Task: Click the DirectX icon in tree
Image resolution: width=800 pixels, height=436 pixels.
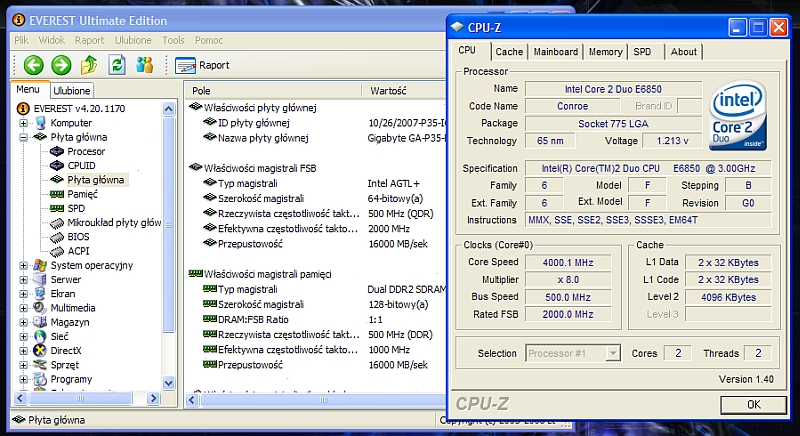Action: click(x=40, y=351)
